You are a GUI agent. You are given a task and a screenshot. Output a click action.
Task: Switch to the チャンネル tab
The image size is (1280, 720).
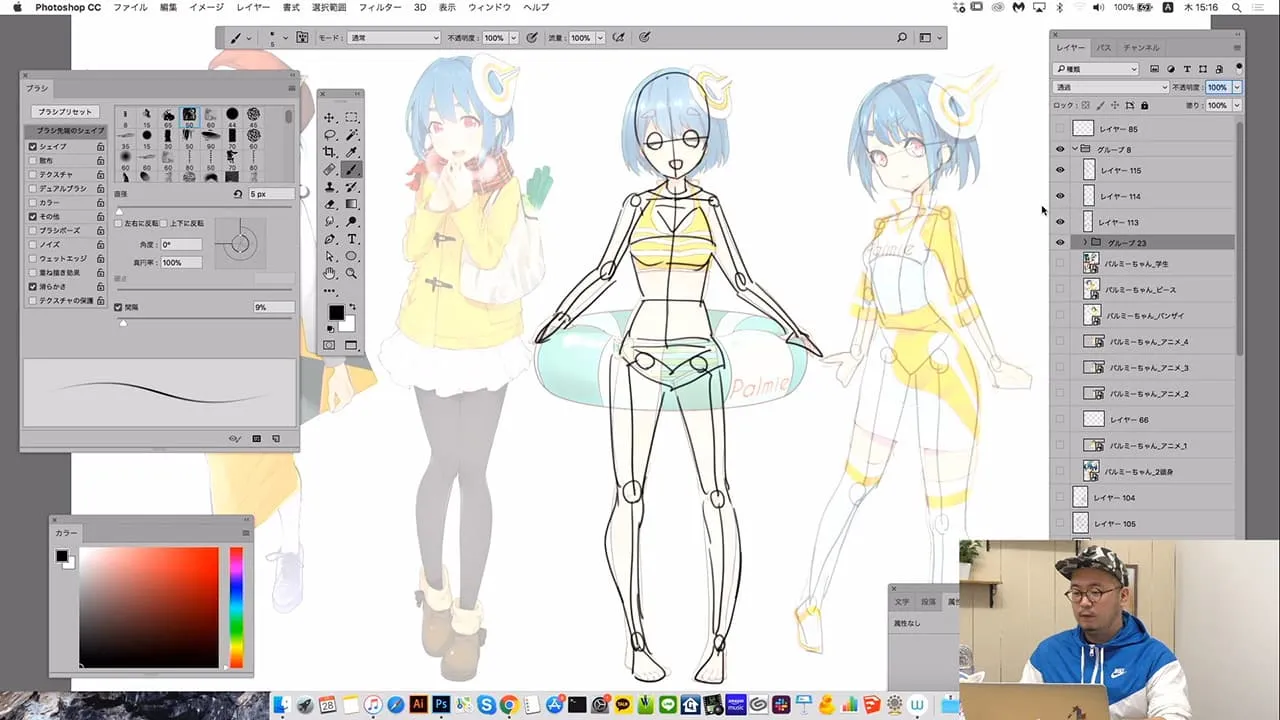(1141, 47)
